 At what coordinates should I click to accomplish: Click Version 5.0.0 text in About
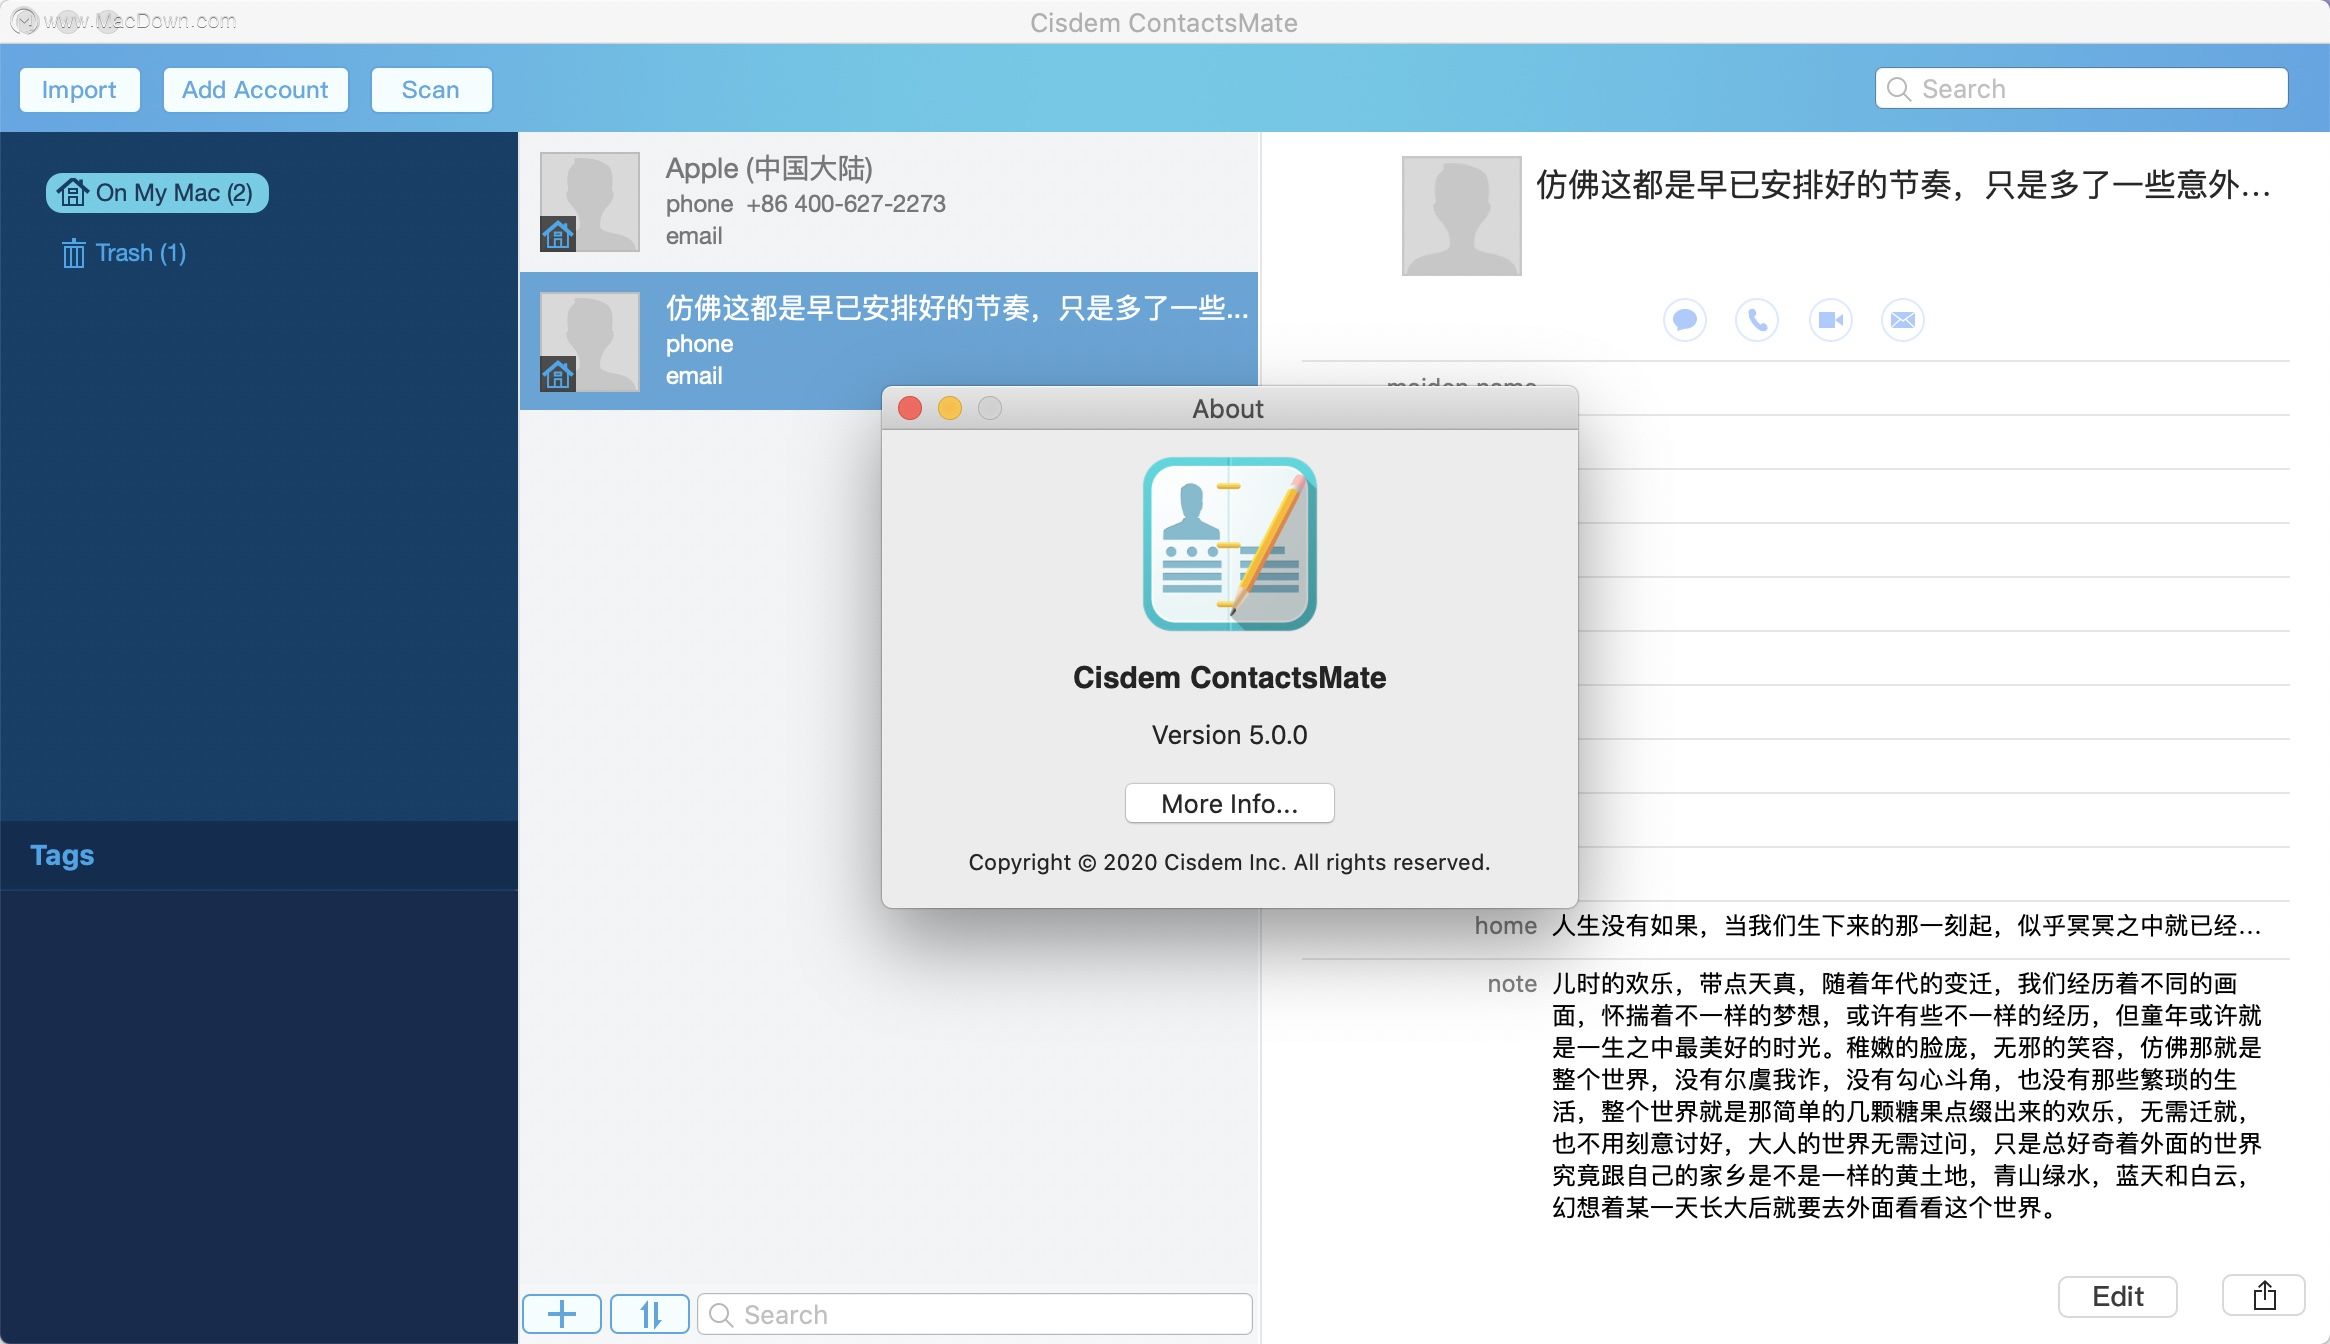[1230, 735]
